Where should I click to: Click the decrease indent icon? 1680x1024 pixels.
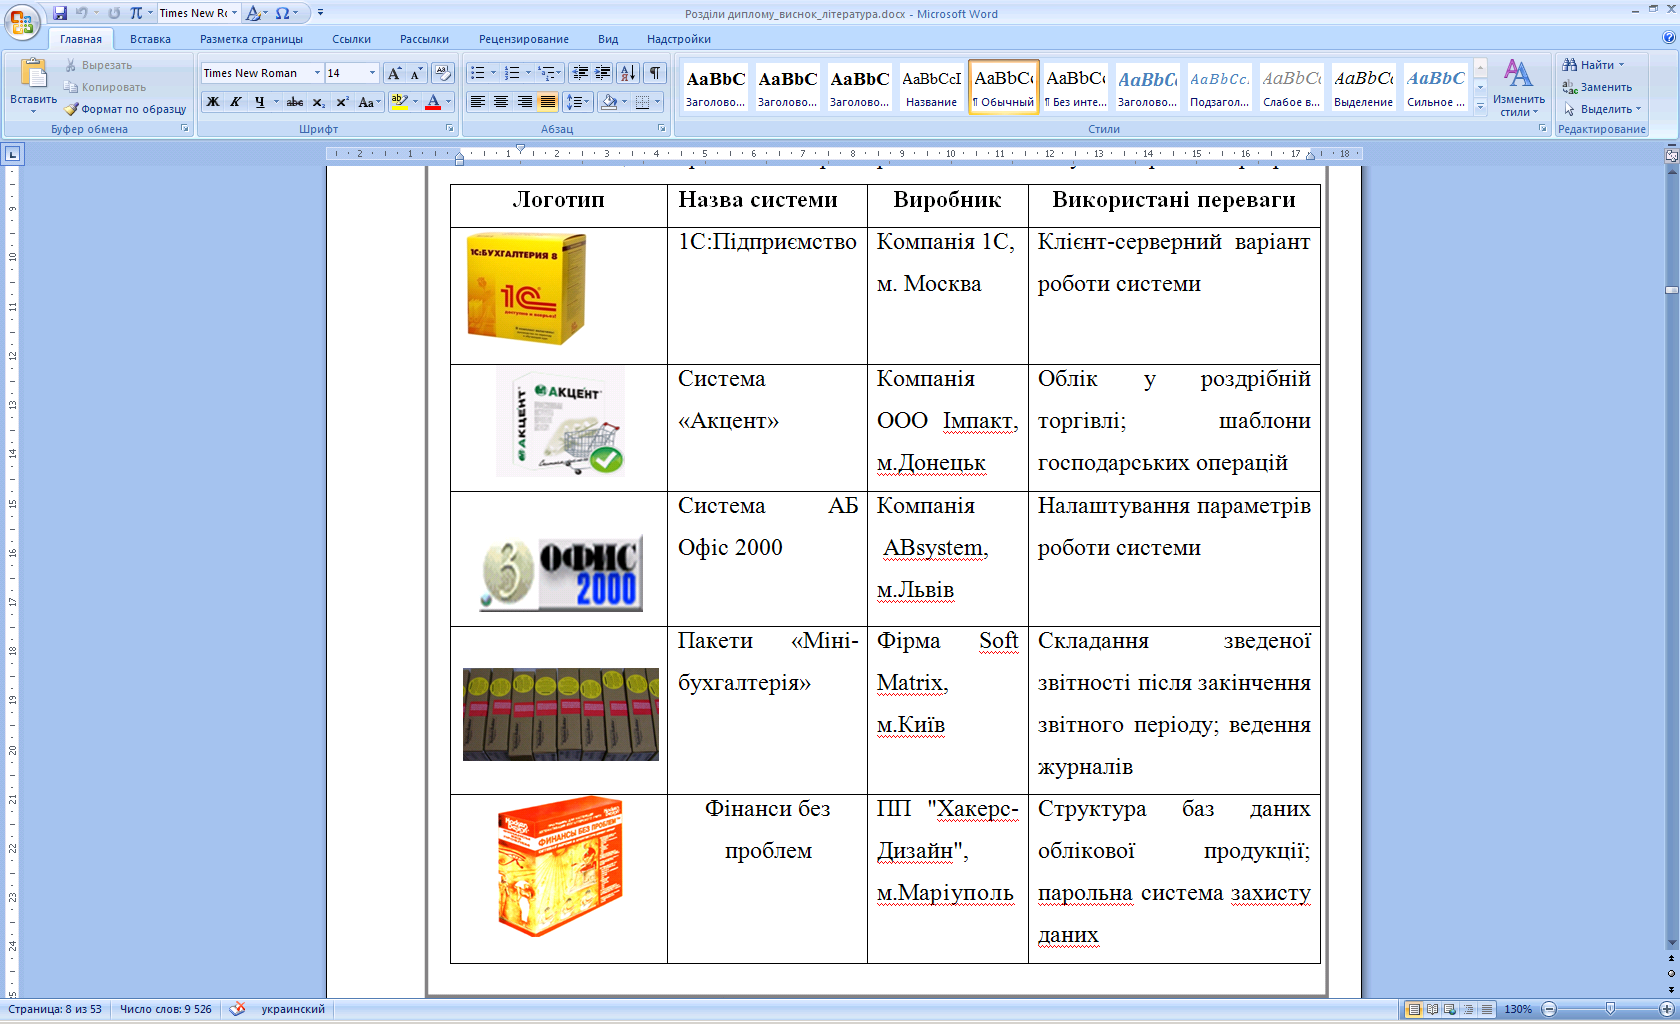click(580, 73)
